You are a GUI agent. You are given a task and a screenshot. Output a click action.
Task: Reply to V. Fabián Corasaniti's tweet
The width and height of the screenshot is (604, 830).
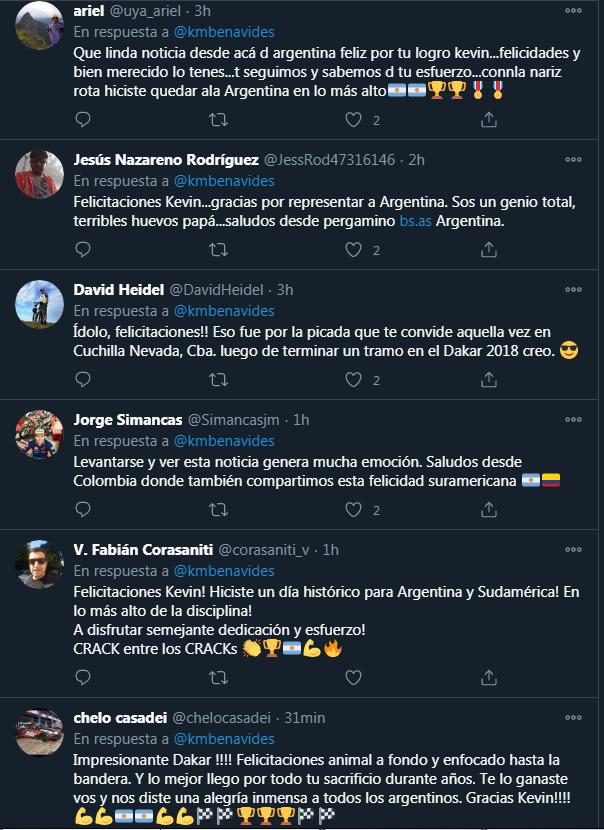click(x=83, y=678)
